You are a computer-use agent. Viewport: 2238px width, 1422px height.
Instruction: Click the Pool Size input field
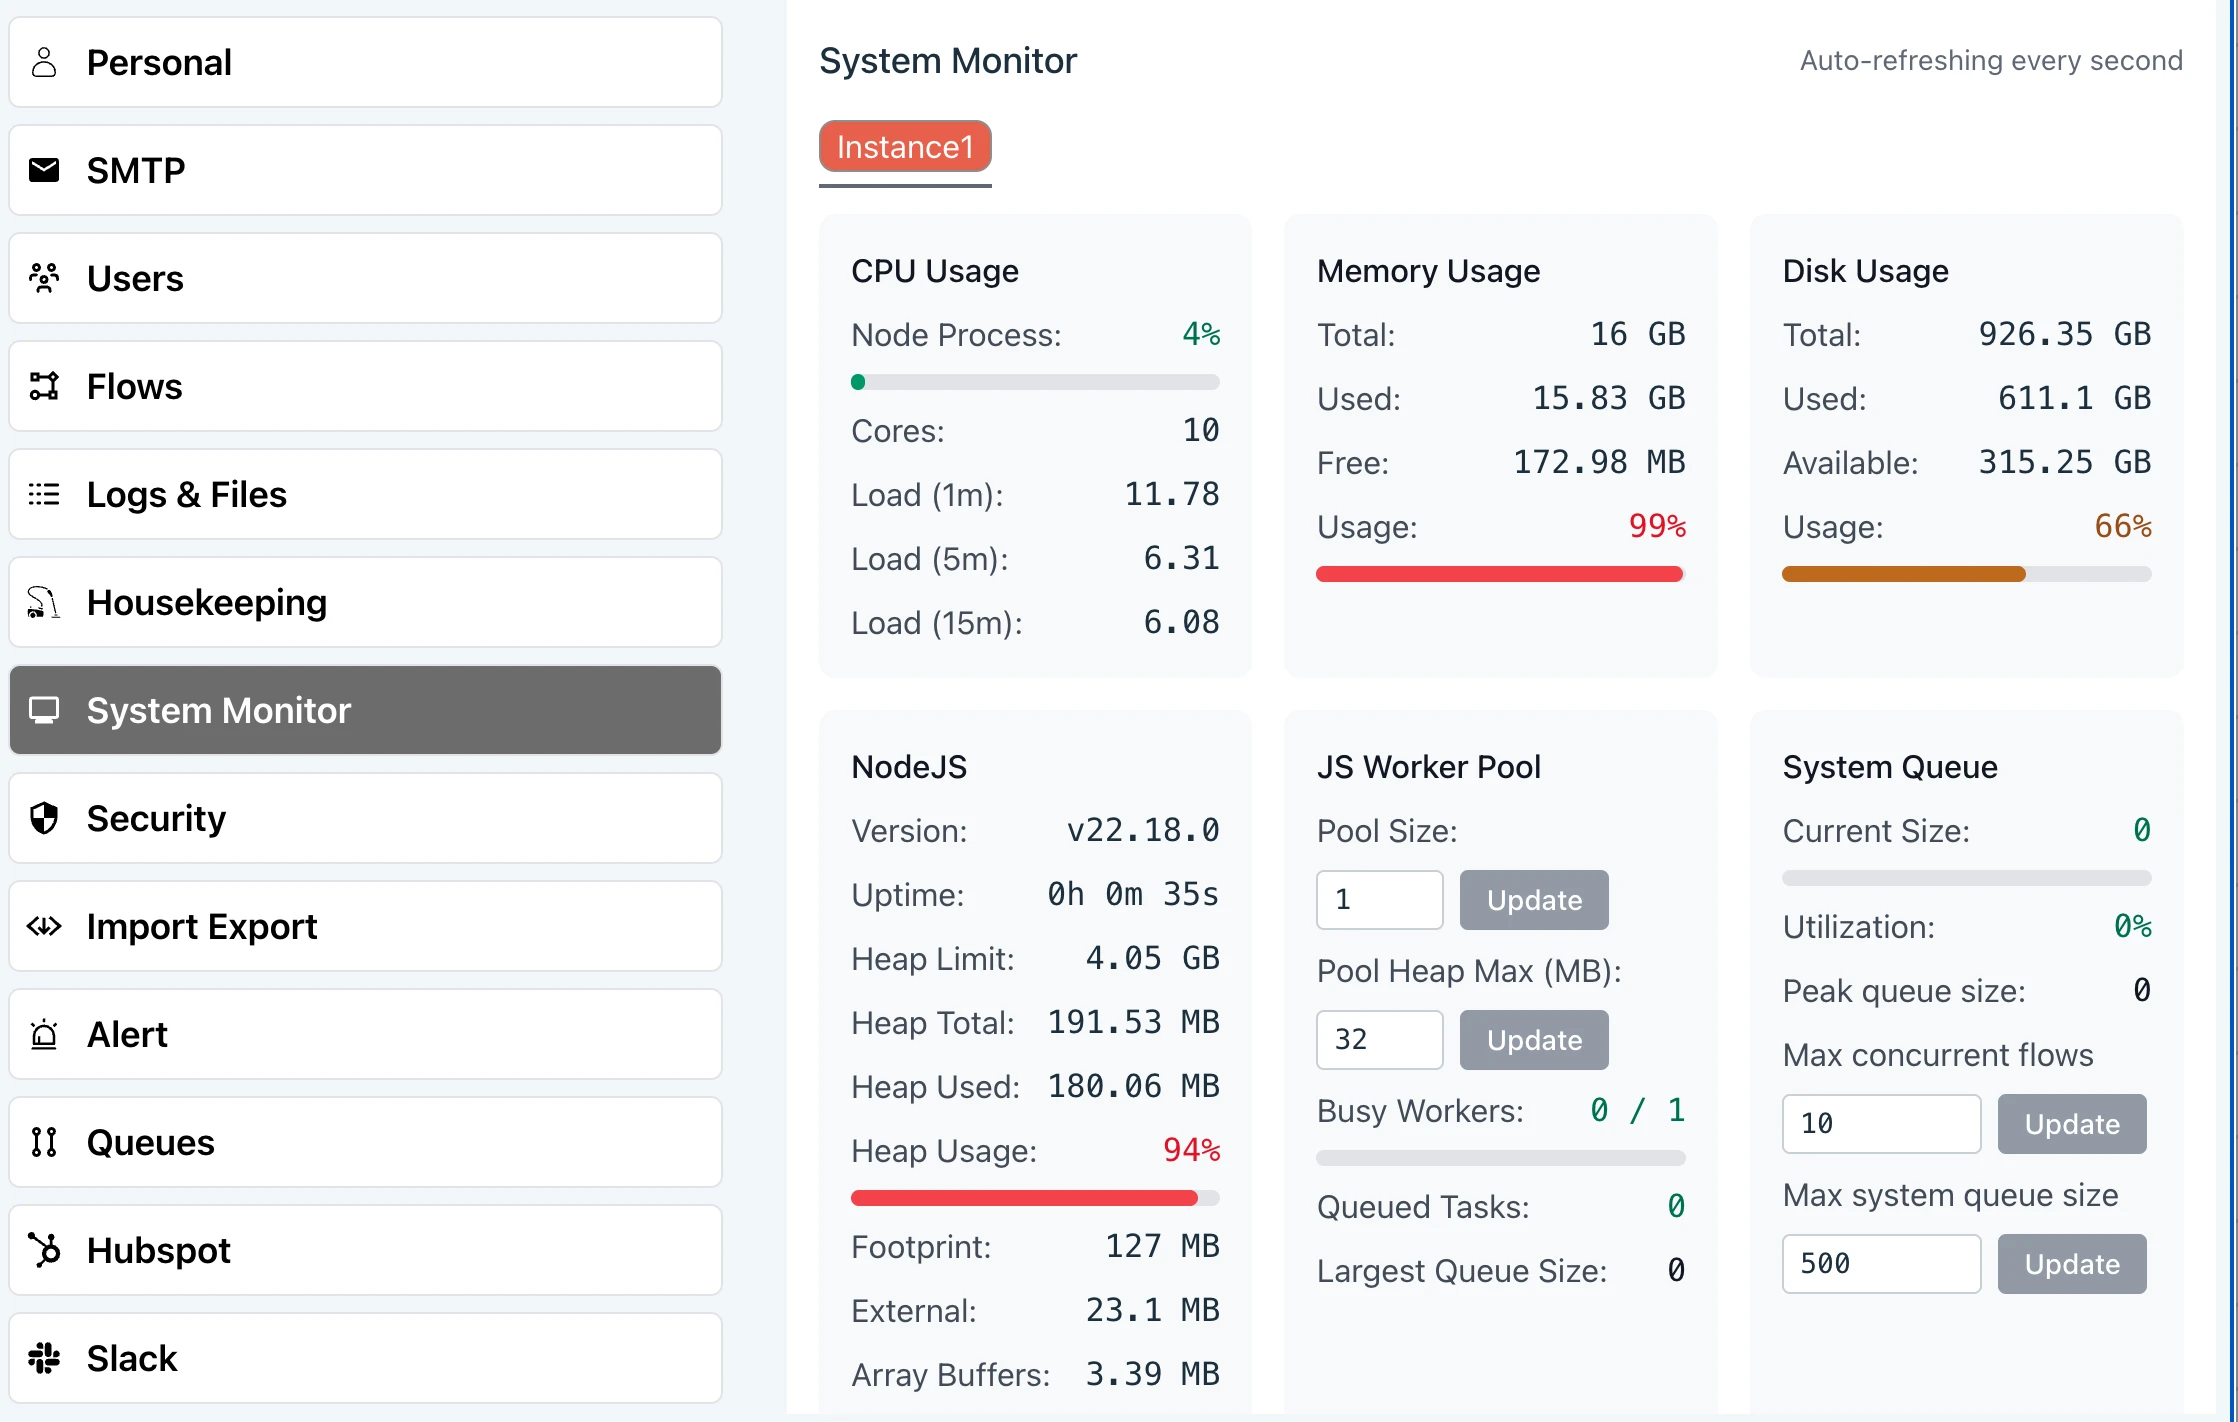1379,900
